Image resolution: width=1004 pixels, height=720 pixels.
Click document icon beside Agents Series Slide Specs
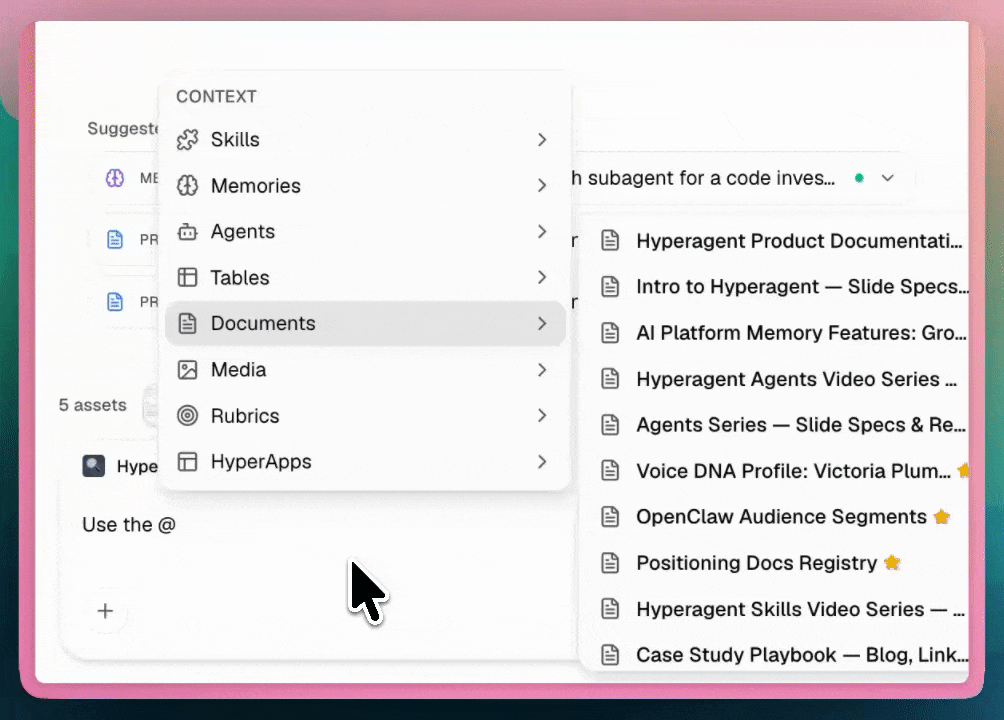(610, 425)
